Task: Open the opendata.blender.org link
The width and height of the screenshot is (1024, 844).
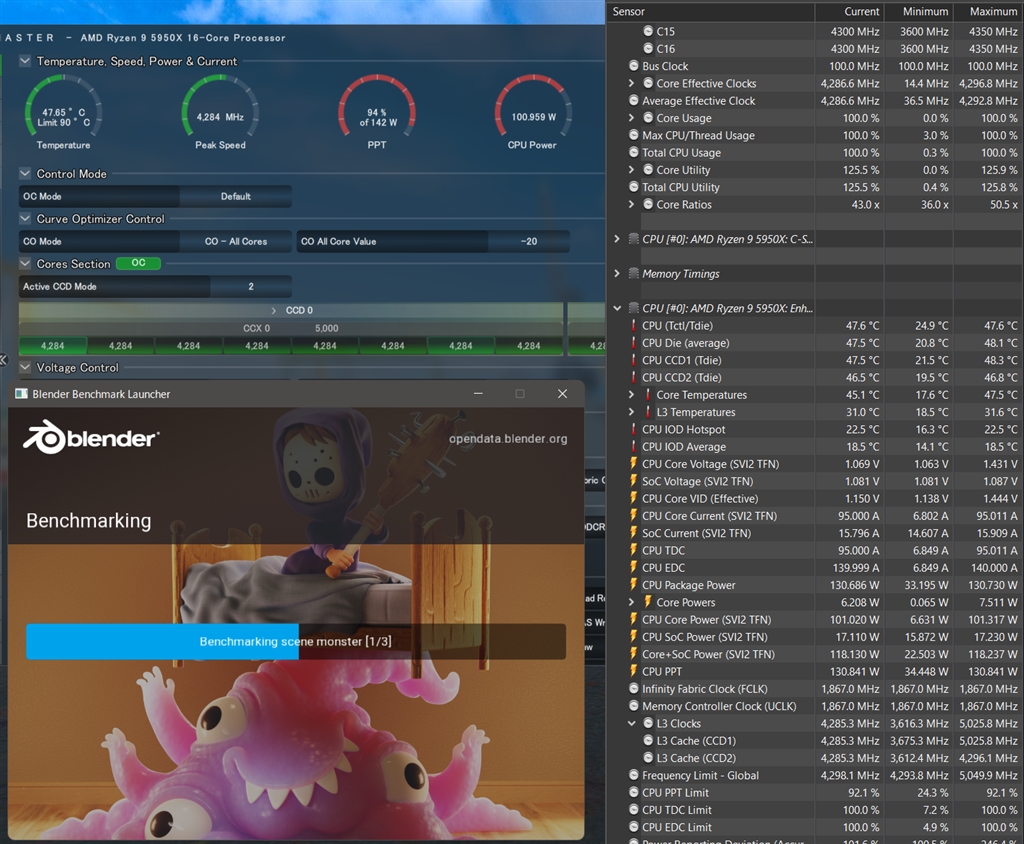Action: 508,438
